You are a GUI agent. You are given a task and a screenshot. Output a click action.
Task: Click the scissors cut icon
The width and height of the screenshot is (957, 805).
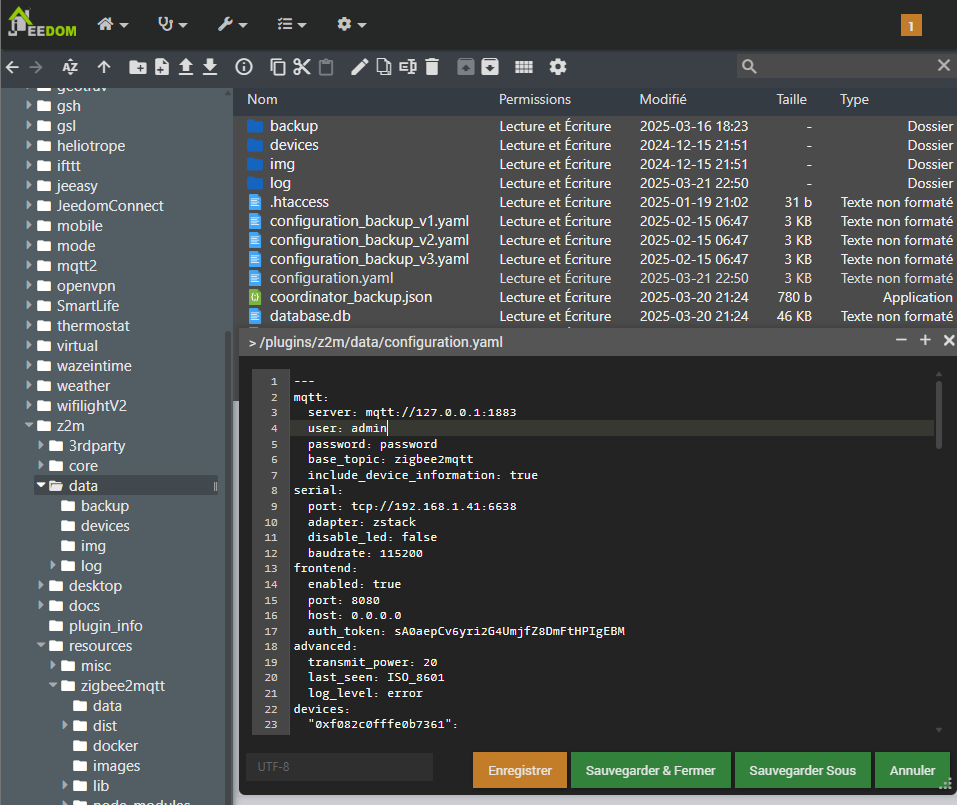point(302,67)
